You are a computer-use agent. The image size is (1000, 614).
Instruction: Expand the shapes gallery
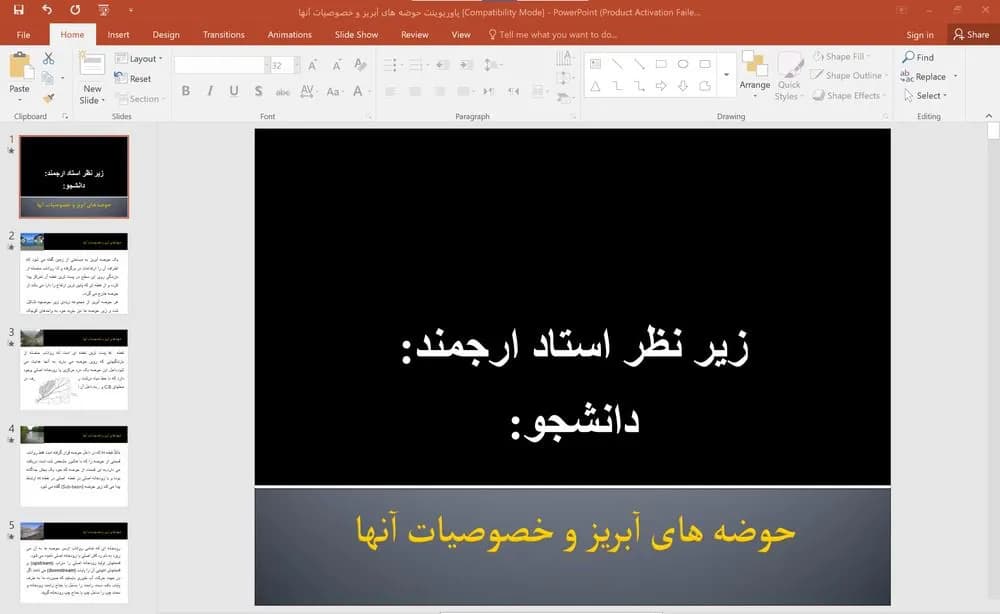click(726, 75)
